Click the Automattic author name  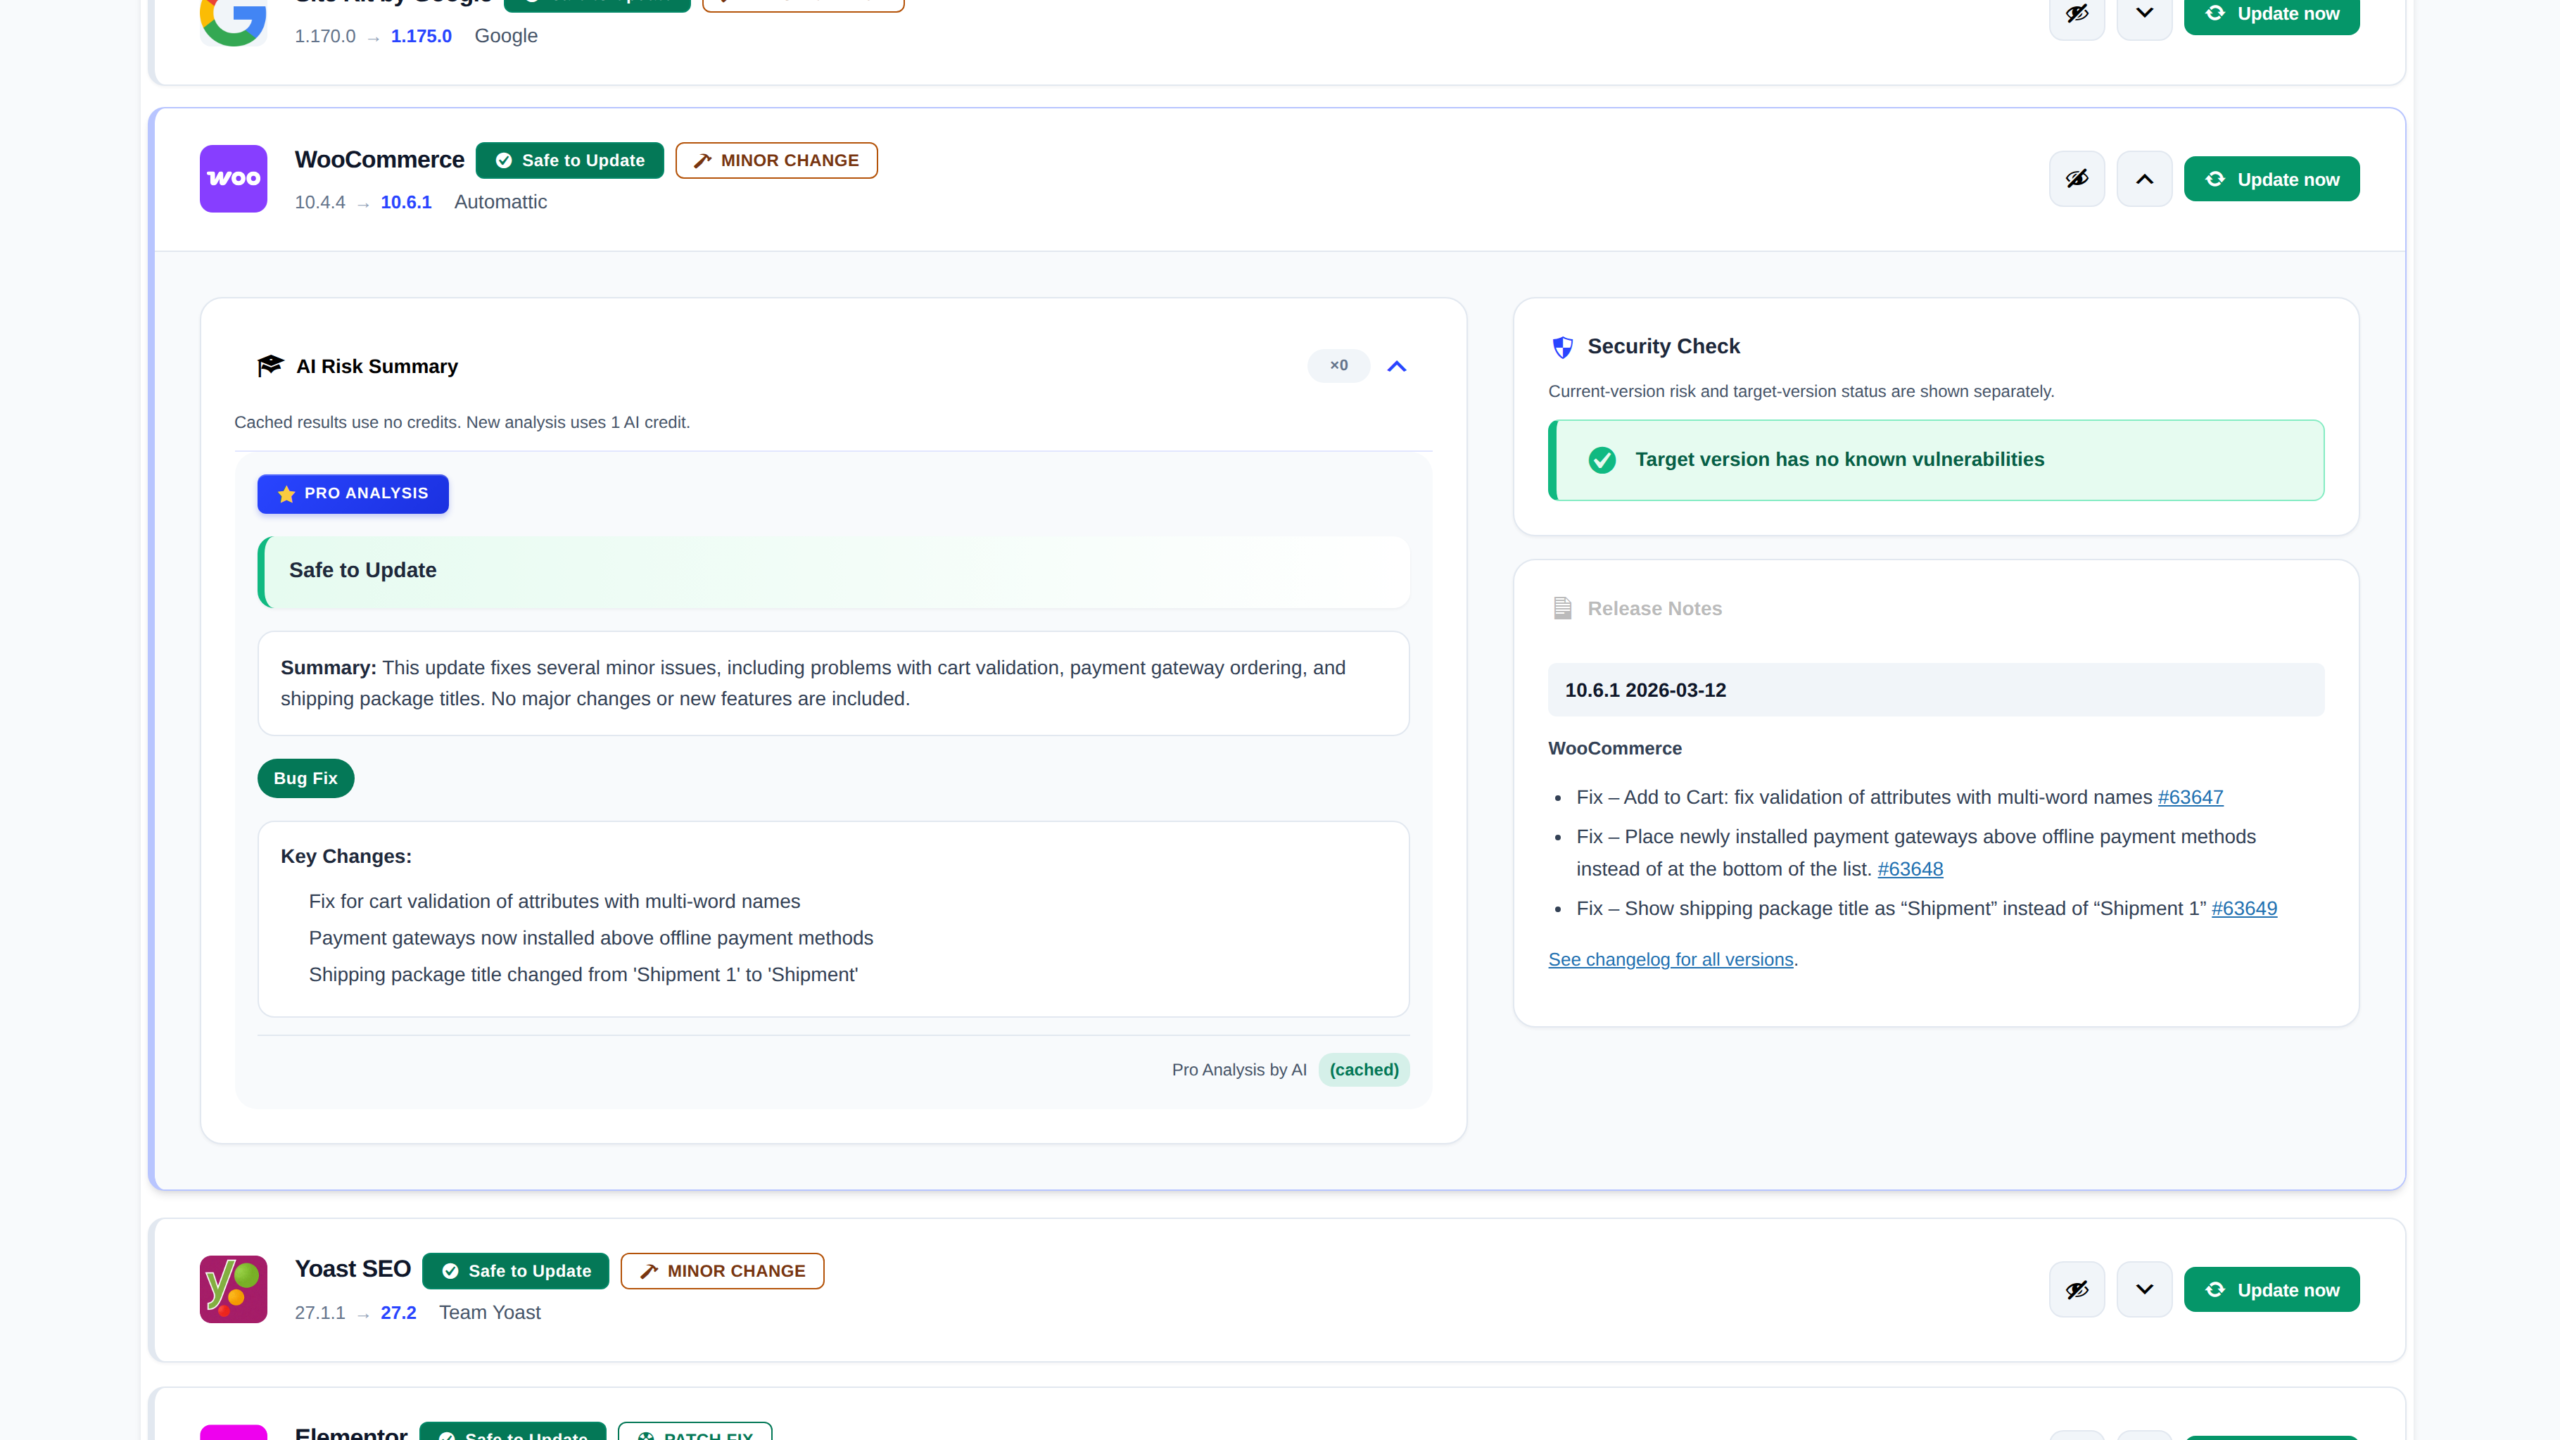[500, 202]
